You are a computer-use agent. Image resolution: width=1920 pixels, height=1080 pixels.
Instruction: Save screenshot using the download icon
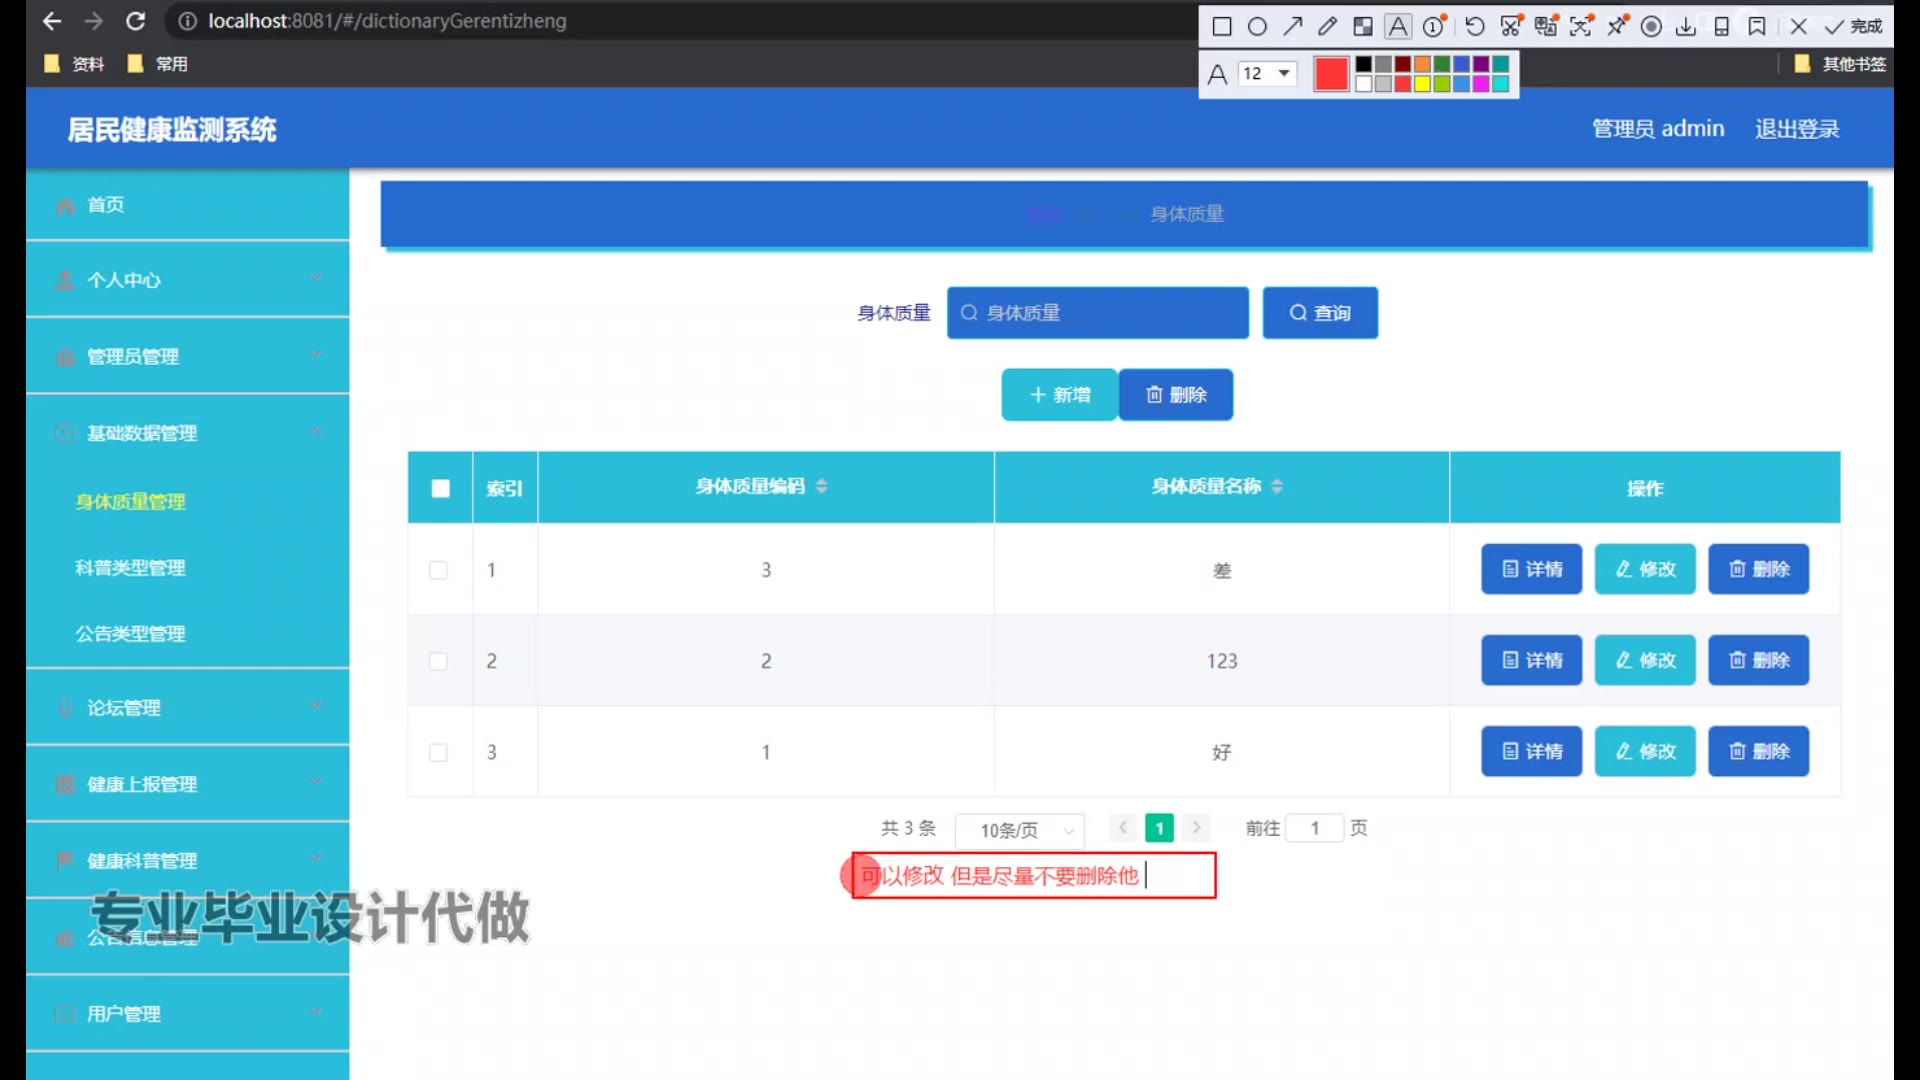1686,27
